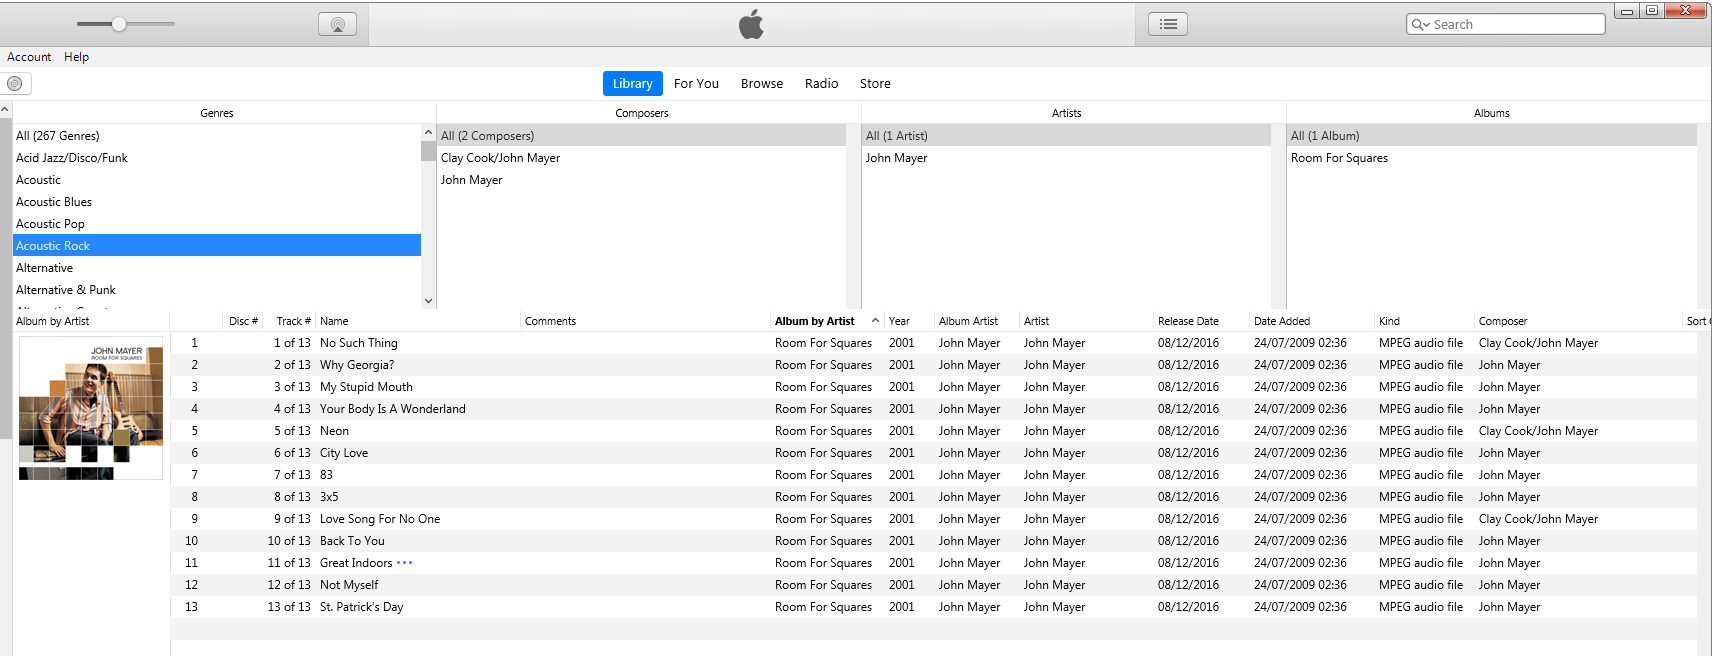Select the track Not Myself

click(349, 585)
